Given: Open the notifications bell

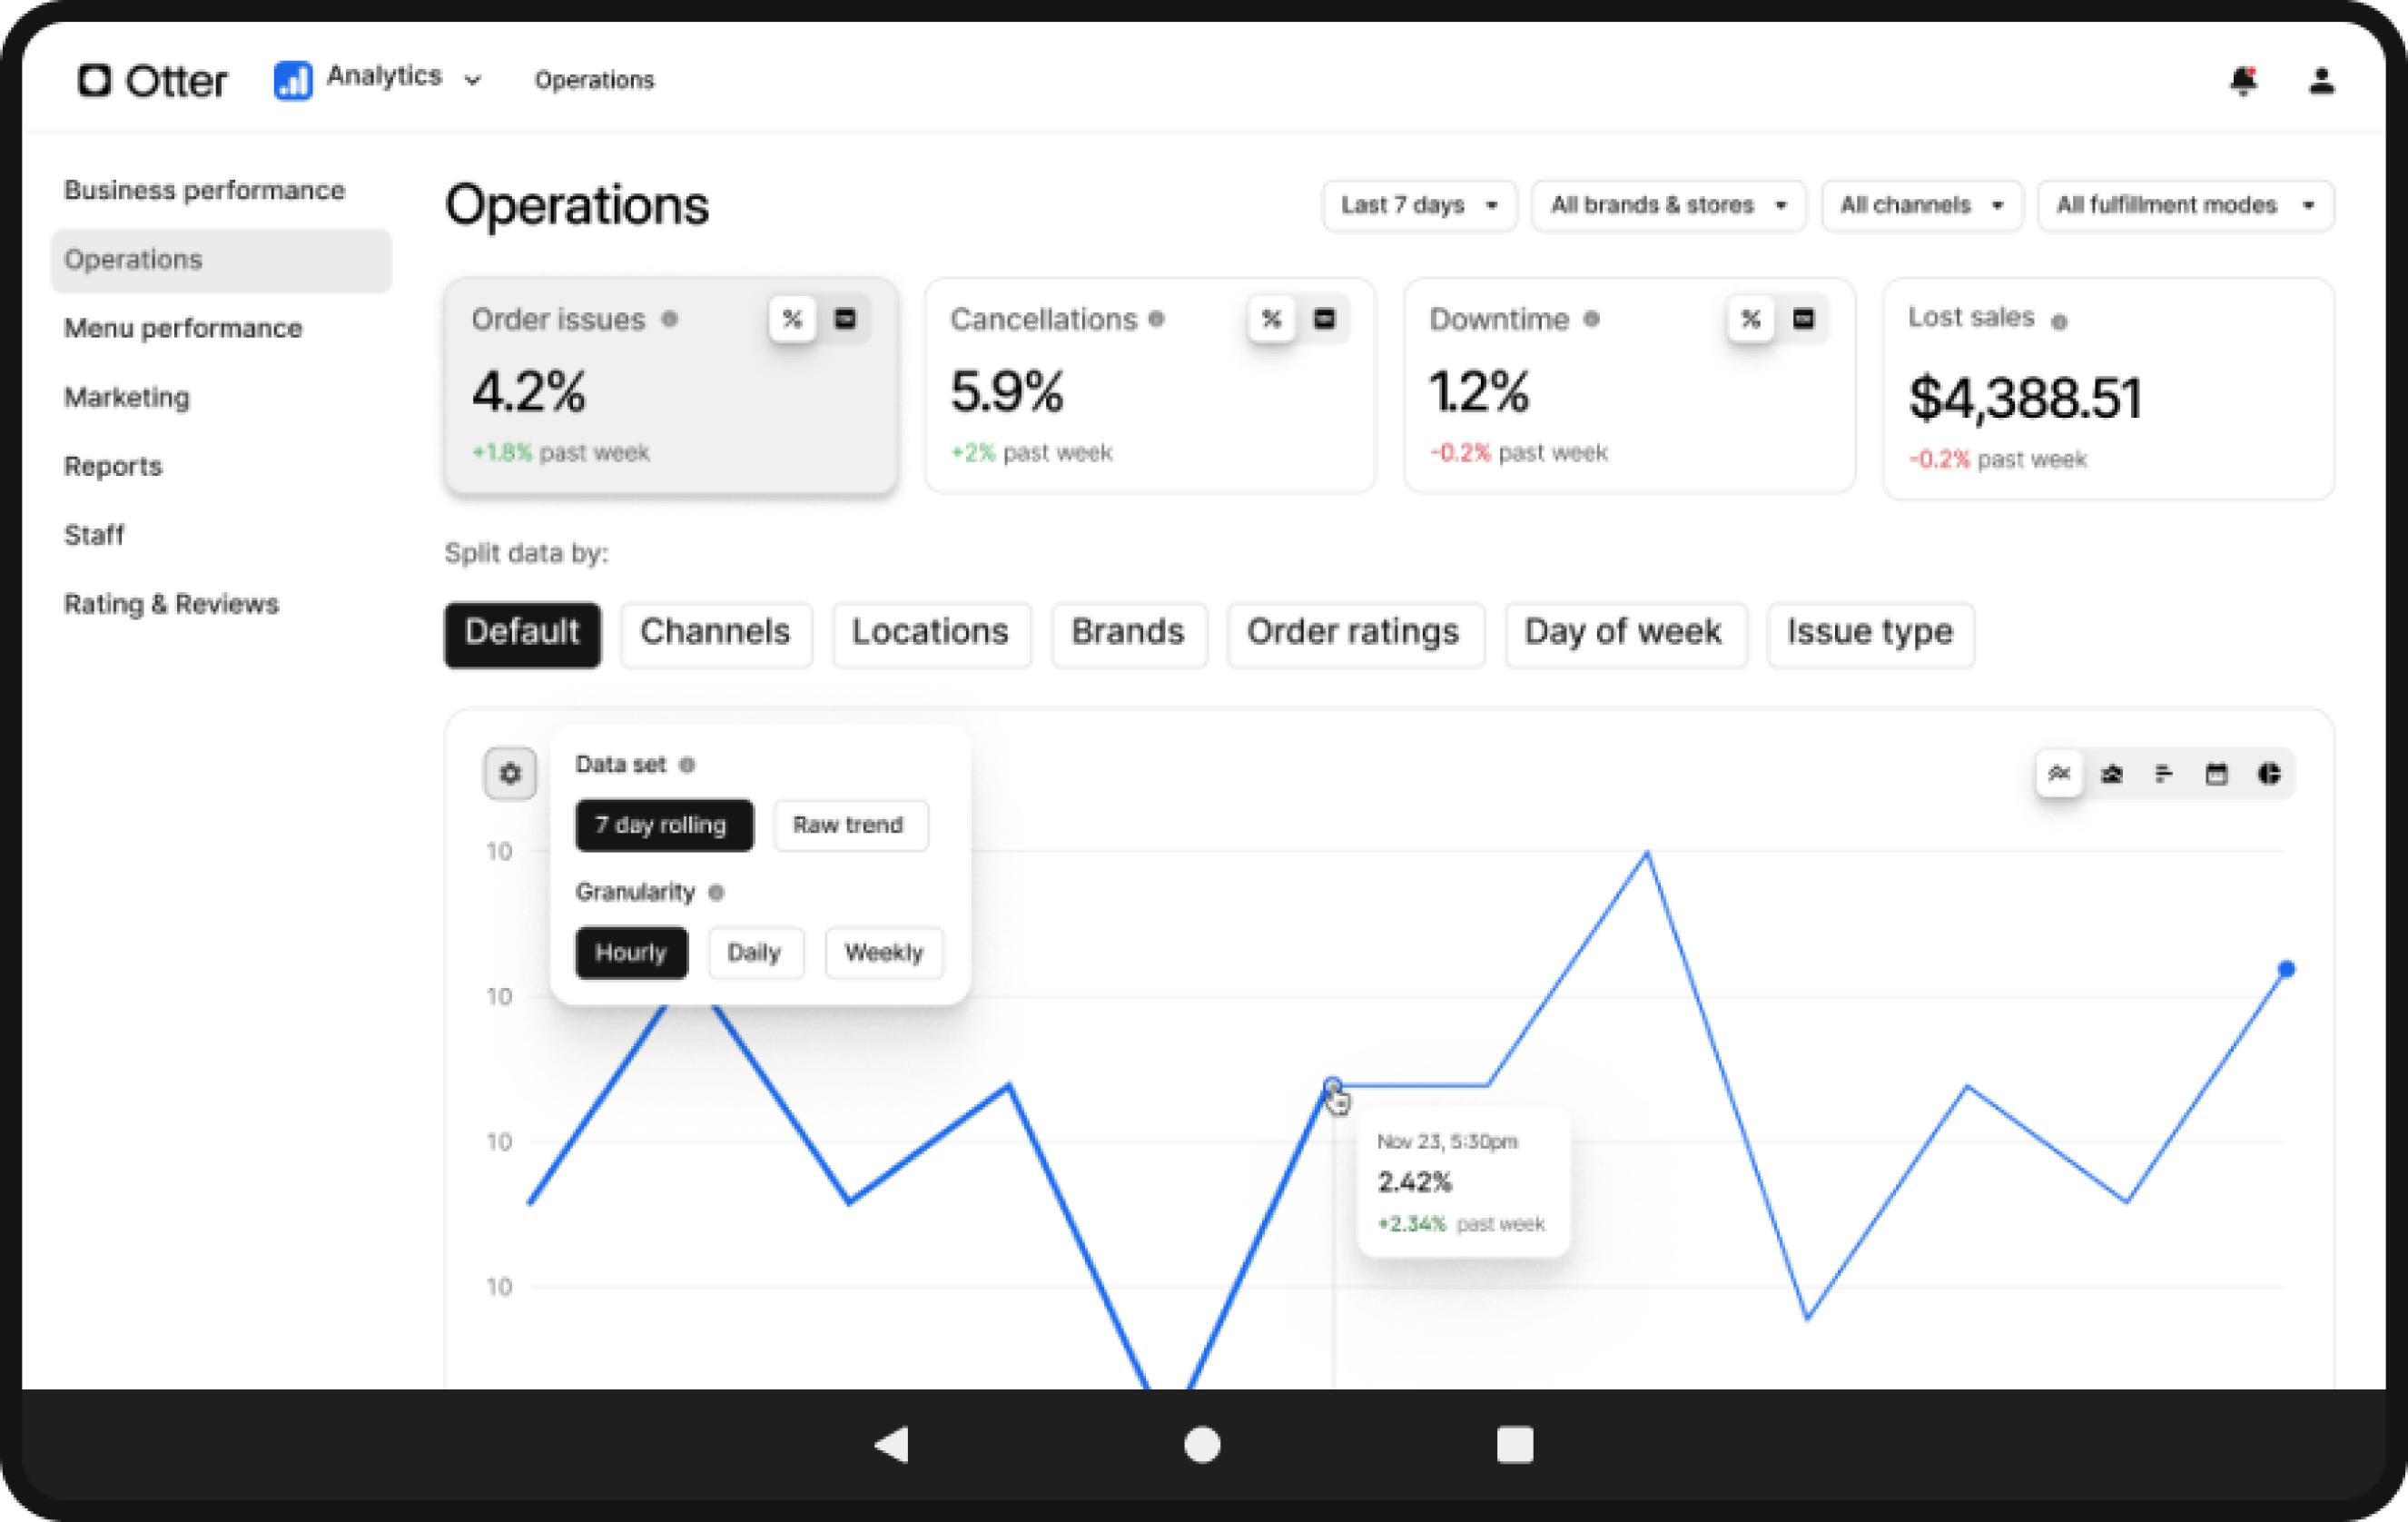Looking at the screenshot, I should coord(2243,80).
